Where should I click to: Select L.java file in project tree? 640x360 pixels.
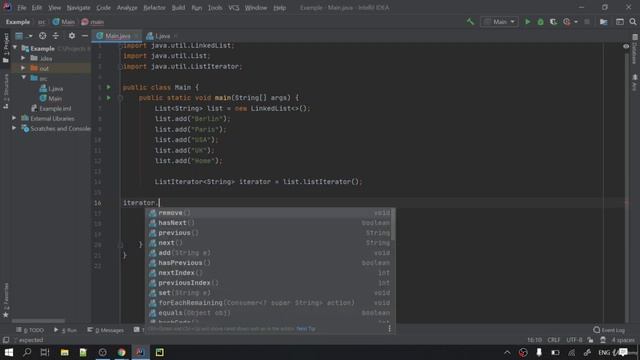tap(51, 88)
